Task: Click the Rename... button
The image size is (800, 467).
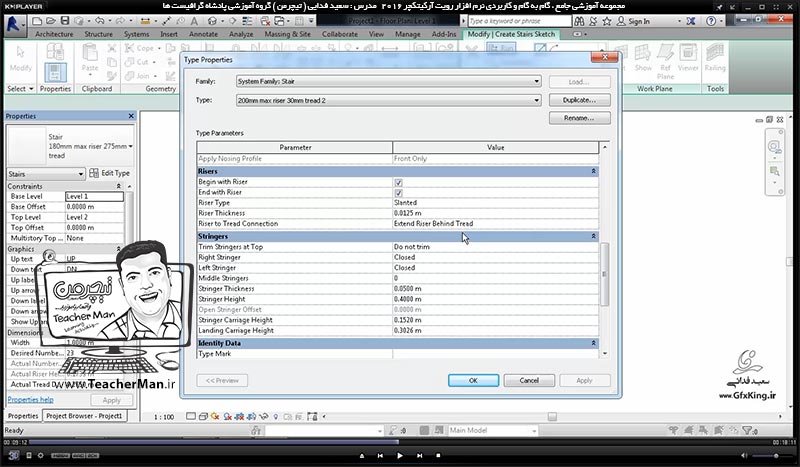Action: 580,118
